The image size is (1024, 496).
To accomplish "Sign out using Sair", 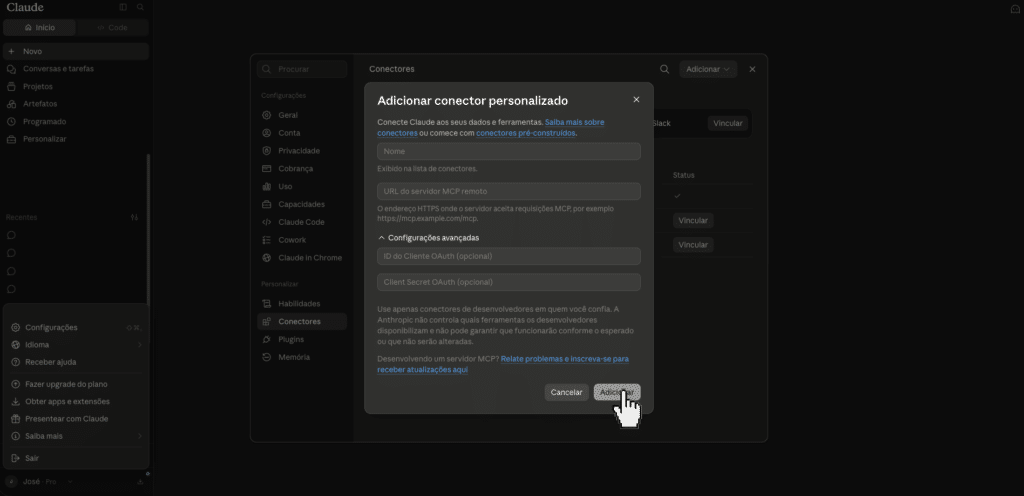I will (x=76, y=458).
